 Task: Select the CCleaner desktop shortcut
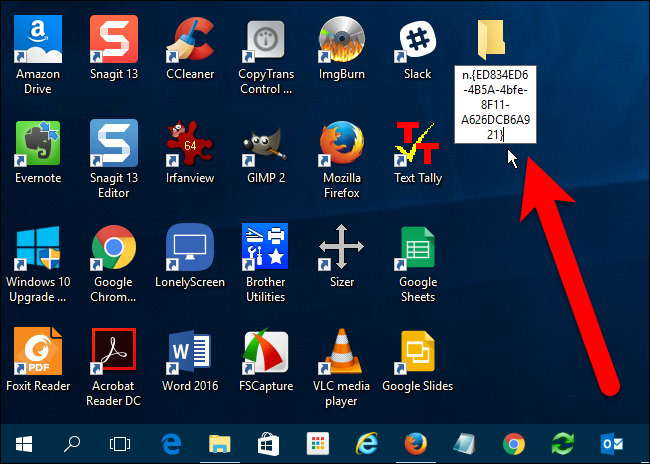click(x=189, y=40)
